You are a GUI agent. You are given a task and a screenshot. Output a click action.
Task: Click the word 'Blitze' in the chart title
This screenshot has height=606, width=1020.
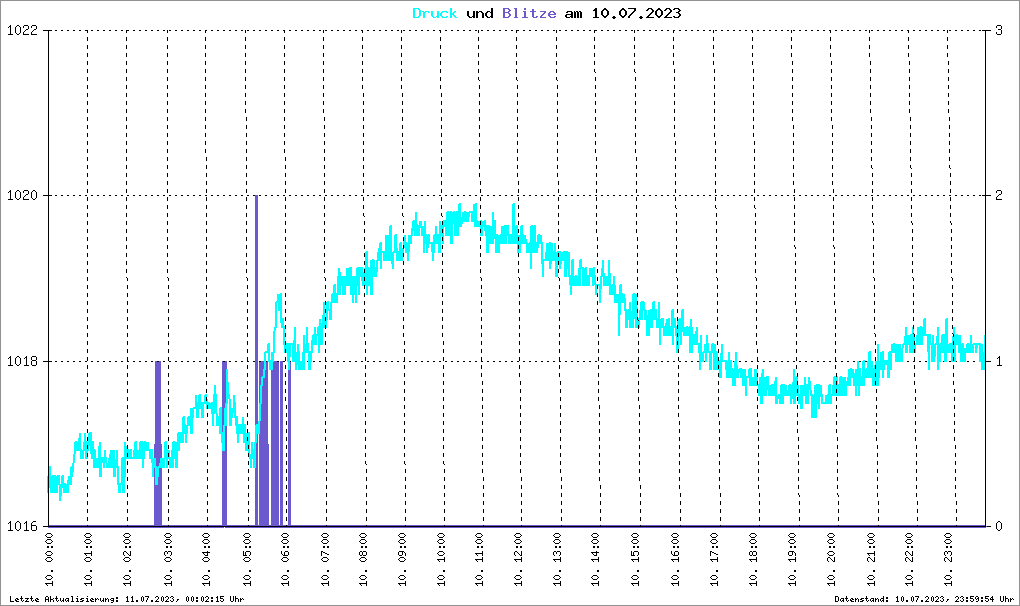coord(529,13)
